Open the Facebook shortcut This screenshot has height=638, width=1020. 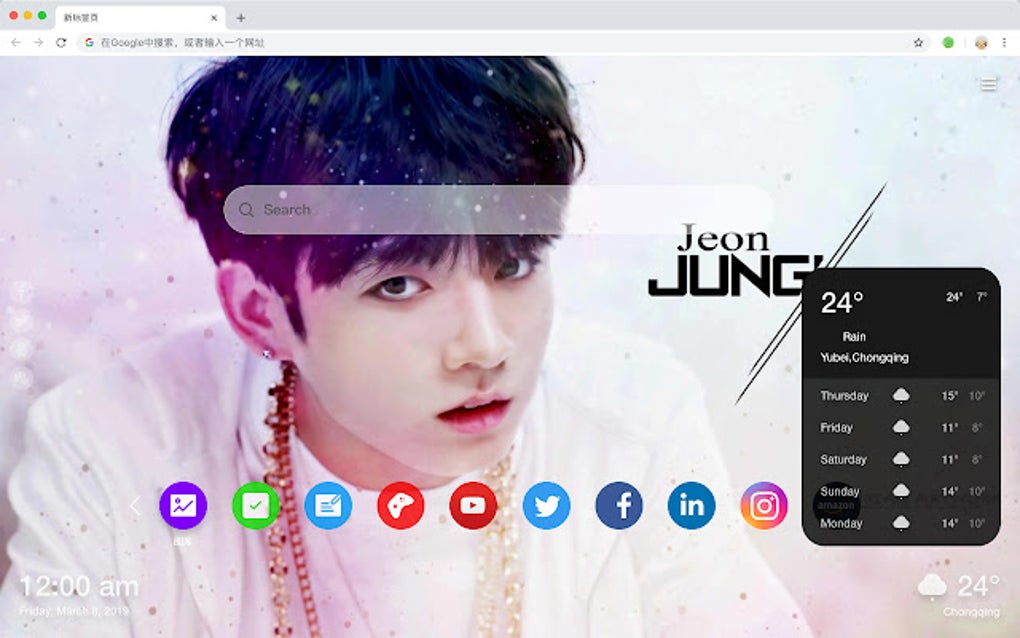(618, 506)
